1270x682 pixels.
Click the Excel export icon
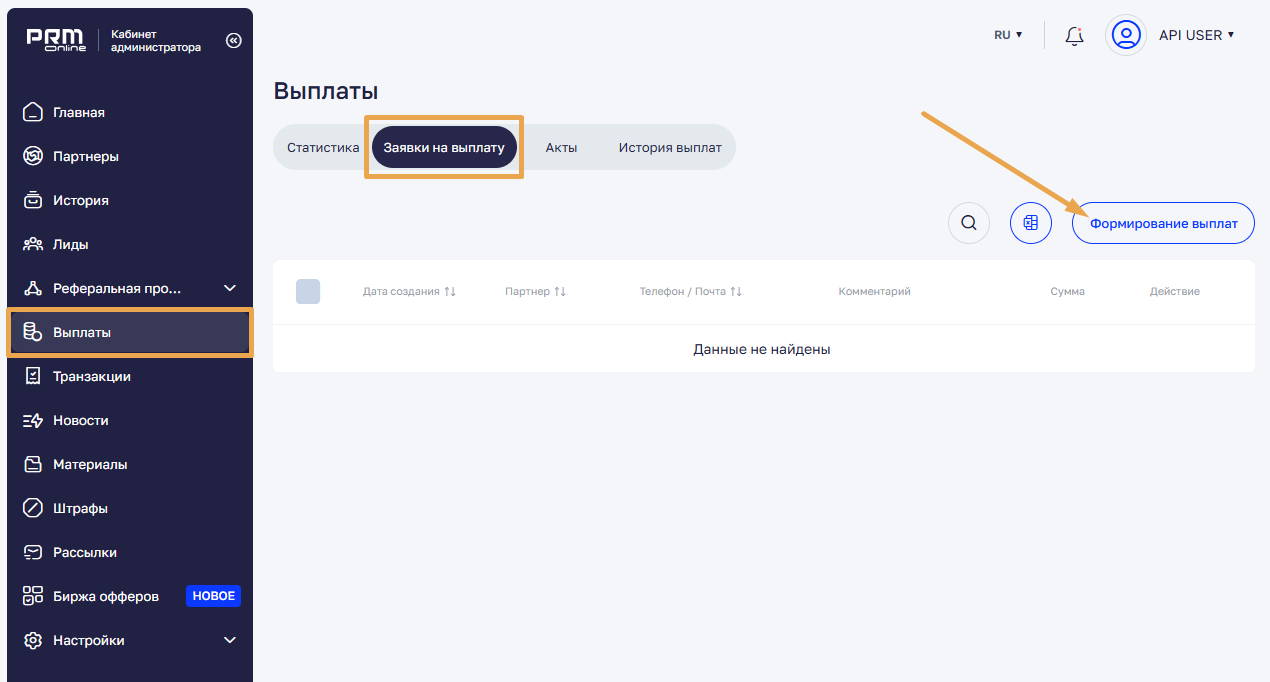click(1030, 223)
